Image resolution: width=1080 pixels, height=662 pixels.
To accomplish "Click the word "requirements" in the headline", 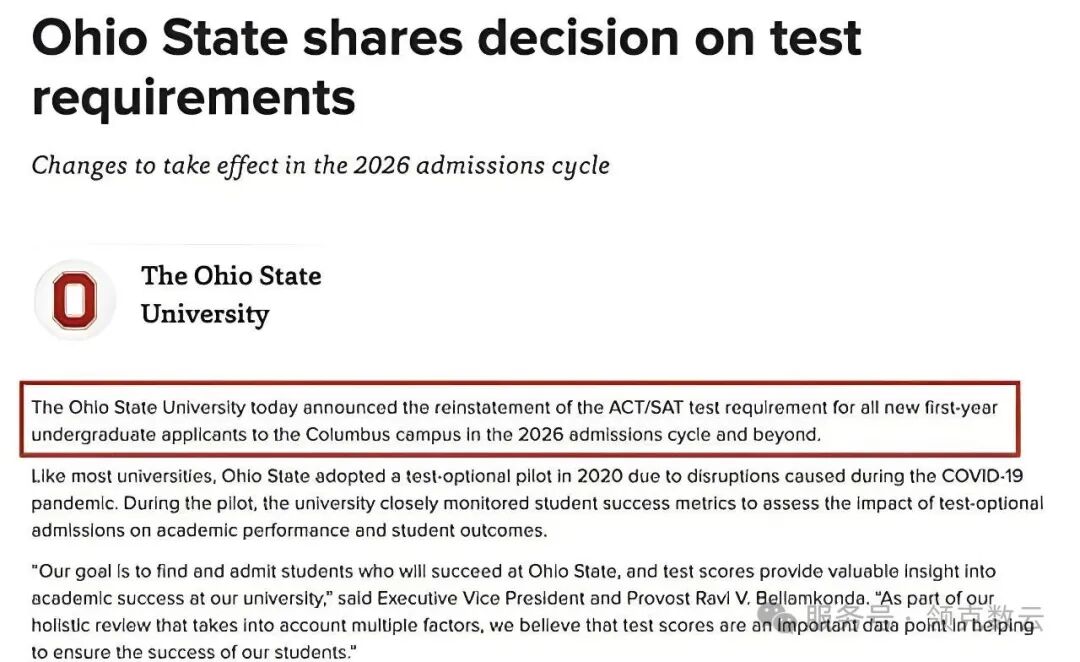I will coord(193,98).
